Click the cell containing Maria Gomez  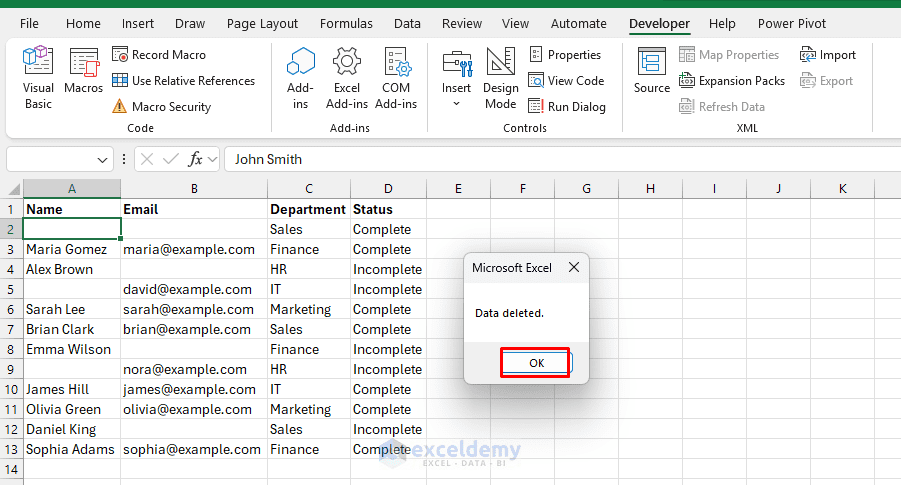[x=72, y=249]
